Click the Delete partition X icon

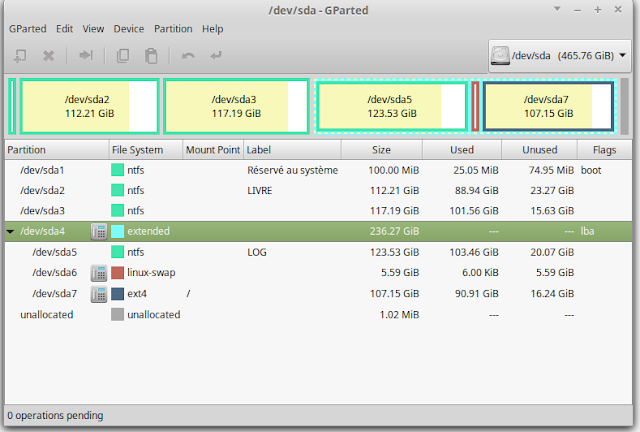point(49,56)
